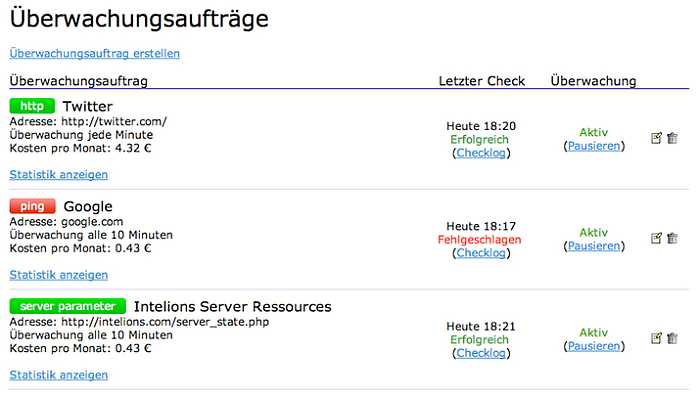Image resolution: width=700 pixels, height=398 pixels.
Task: Delete the Google ping job via trash icon
Action: tap(672, 238)
